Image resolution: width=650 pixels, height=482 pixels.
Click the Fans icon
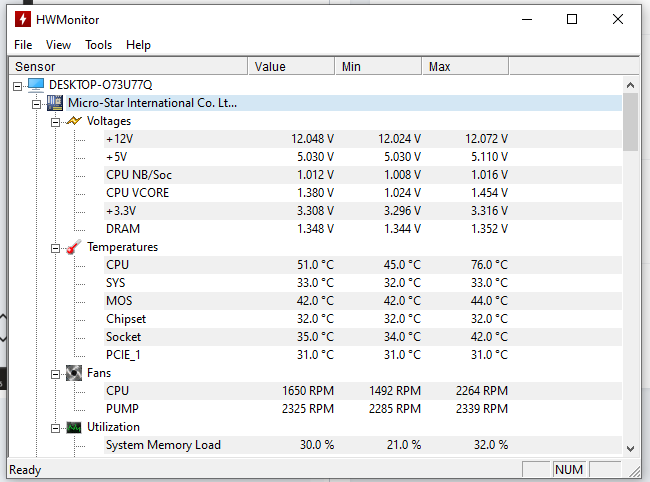coord(74,373)
